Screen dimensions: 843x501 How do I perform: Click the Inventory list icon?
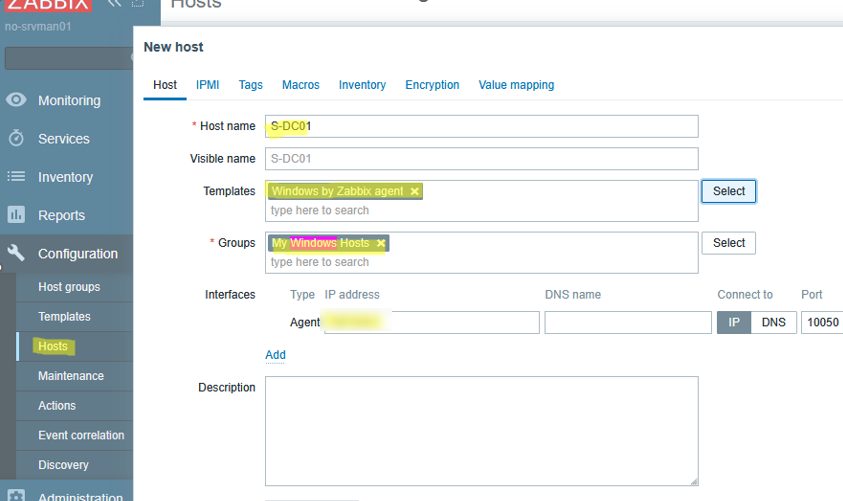16,177
